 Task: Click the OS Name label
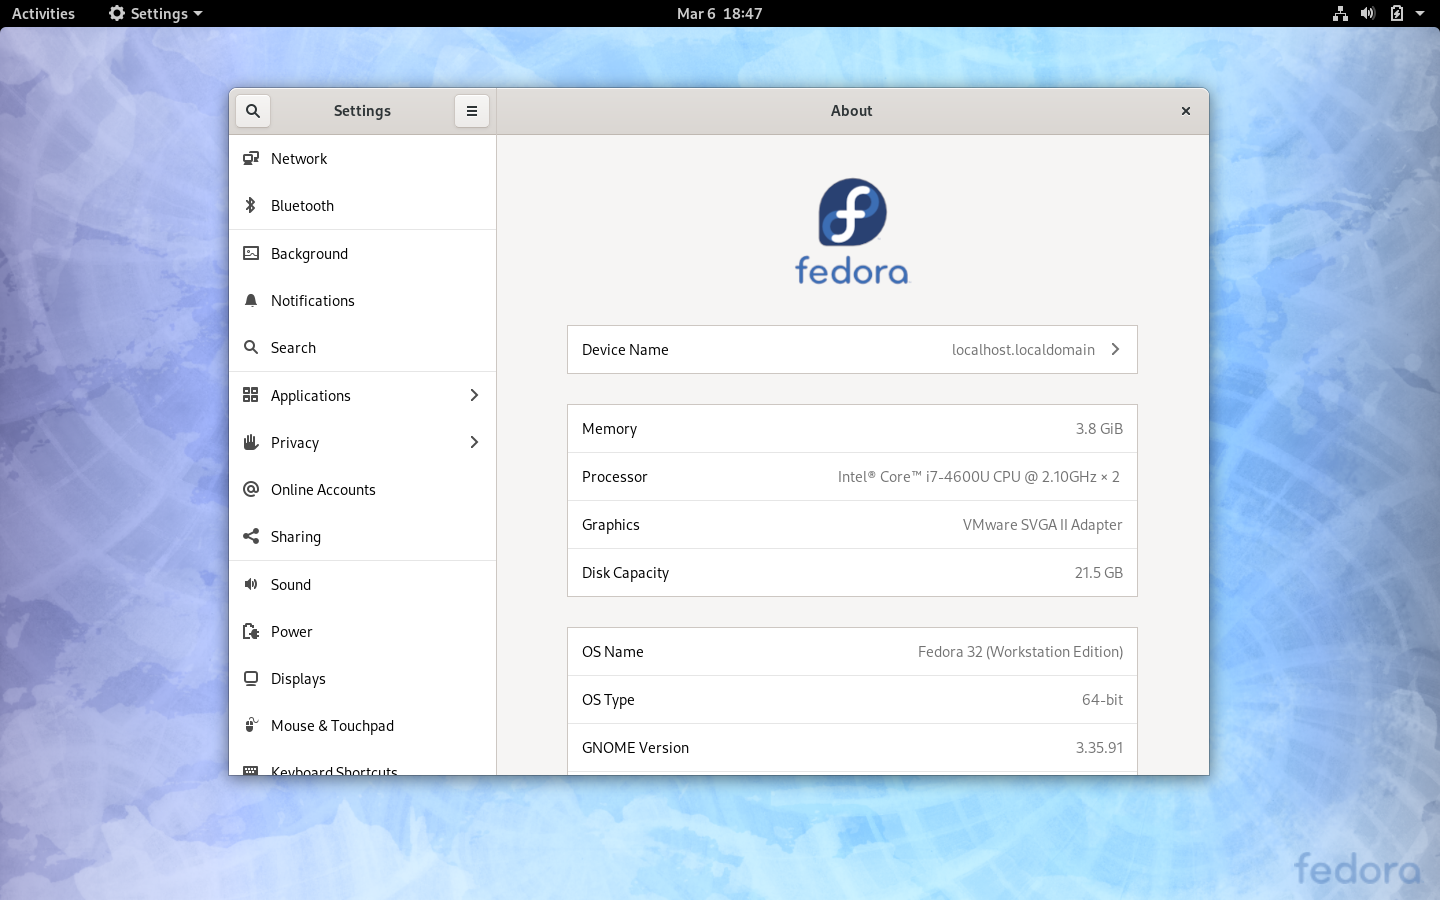coord(613,652)
